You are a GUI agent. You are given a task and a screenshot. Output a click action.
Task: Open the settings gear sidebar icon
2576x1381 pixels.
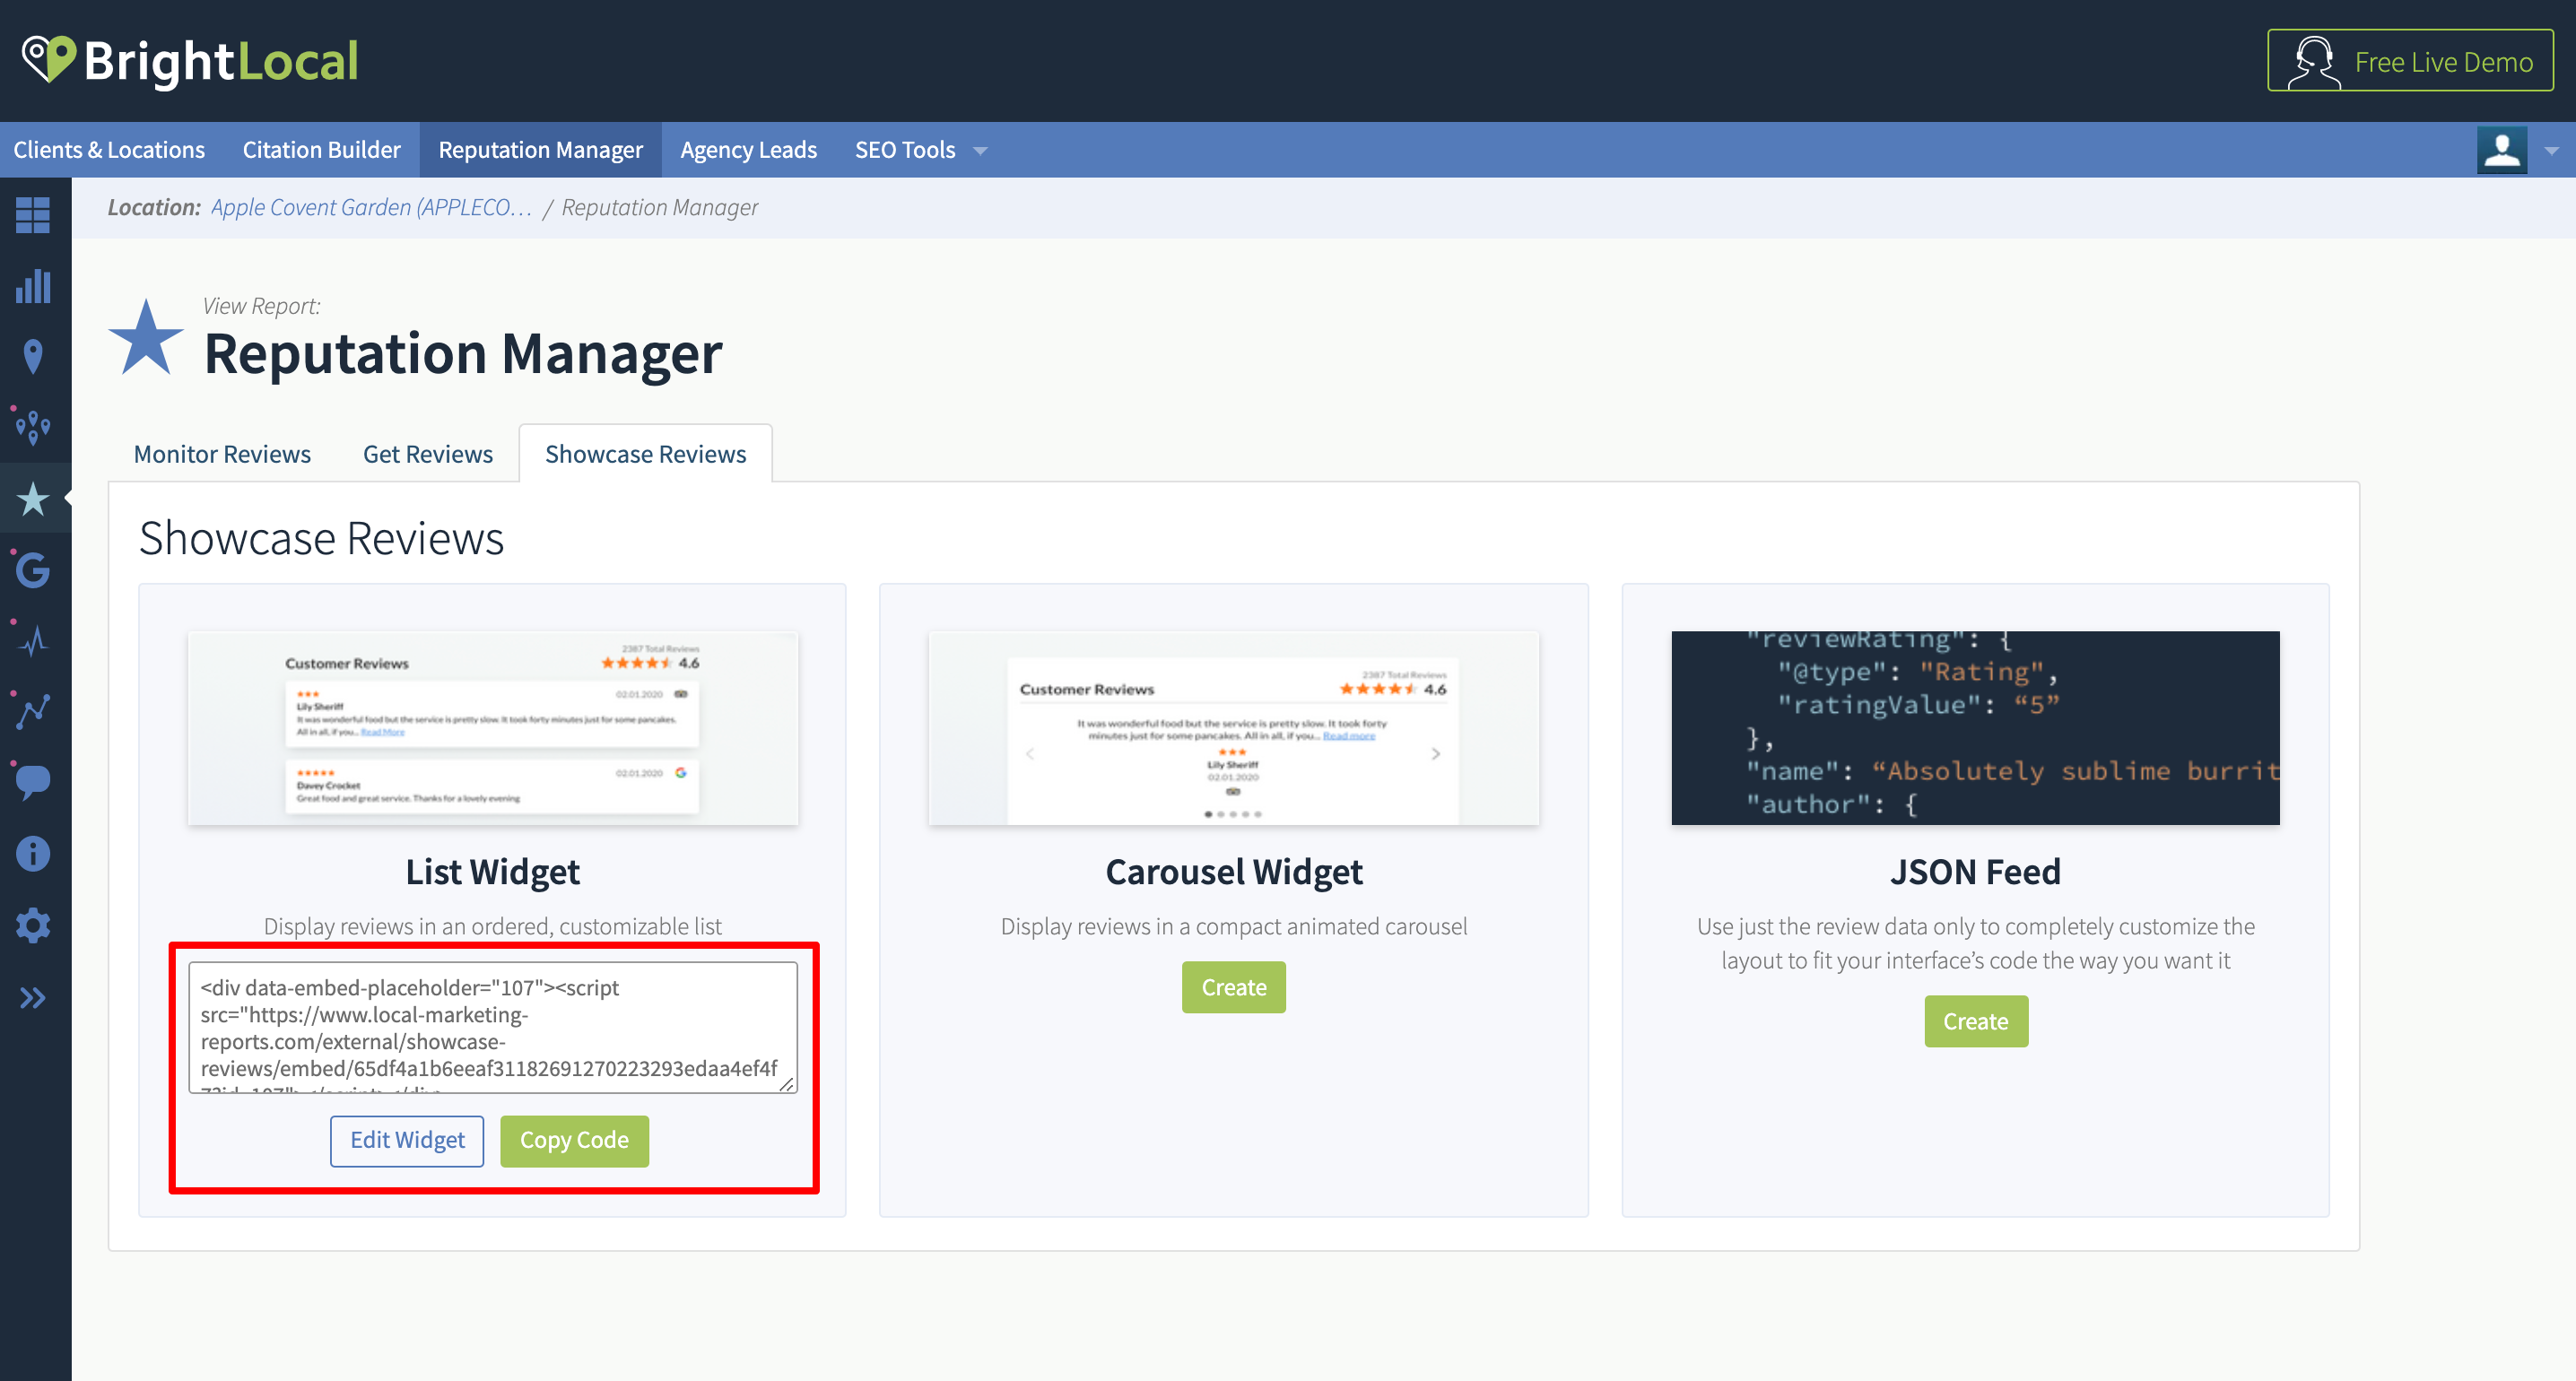click(x=33, y=925)
